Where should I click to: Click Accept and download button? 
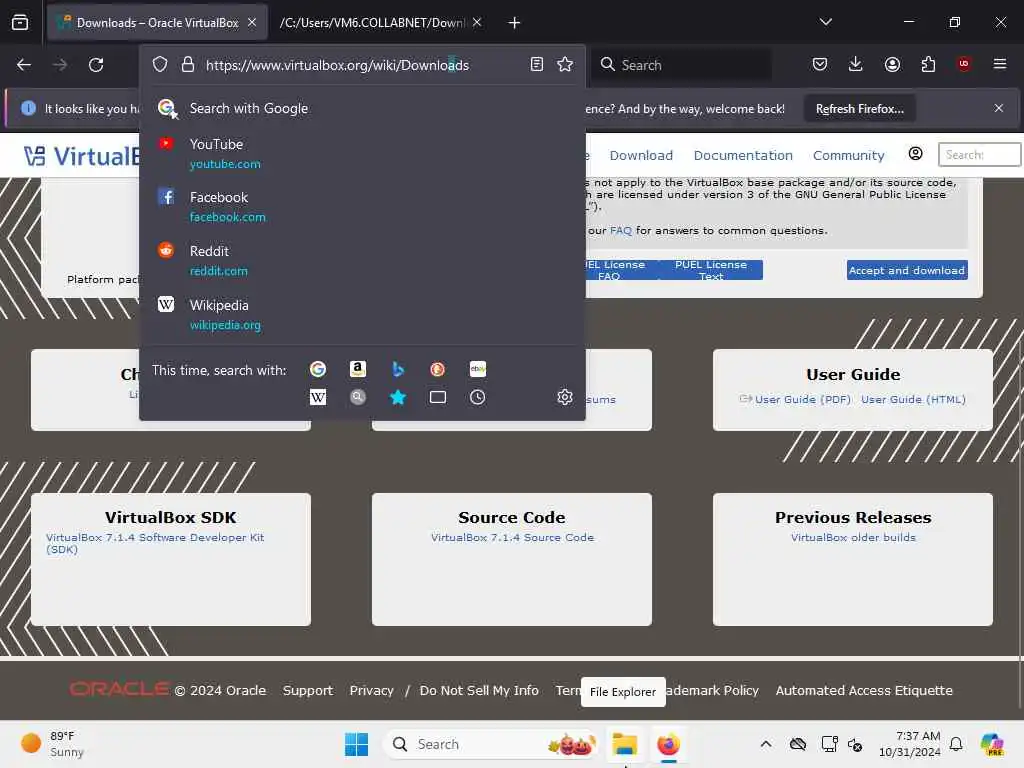907,270
